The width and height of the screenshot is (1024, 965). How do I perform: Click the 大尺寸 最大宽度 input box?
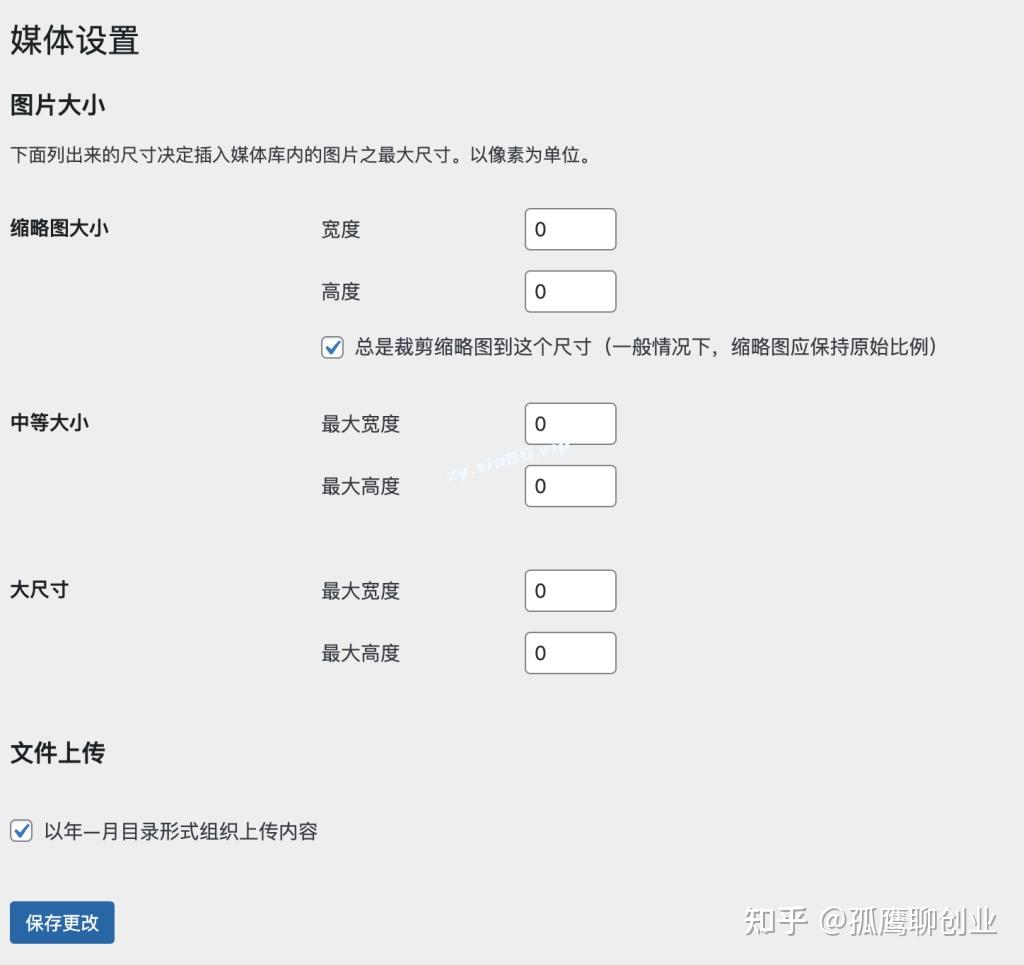click(x=570, y=590)
